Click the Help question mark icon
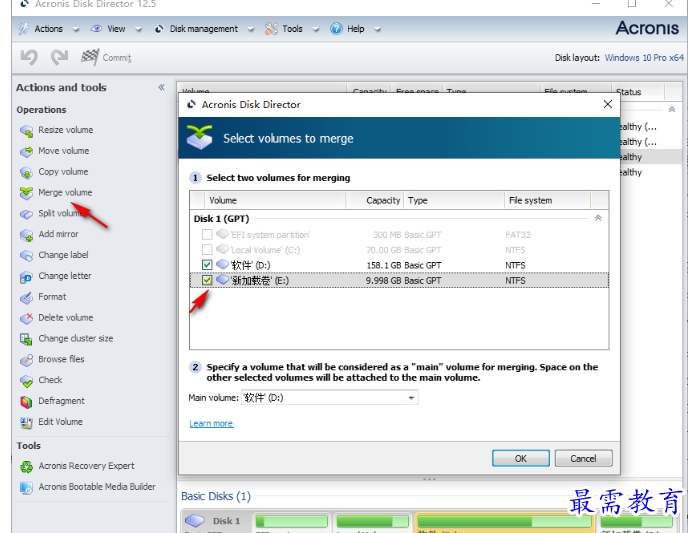 point(336,29)
